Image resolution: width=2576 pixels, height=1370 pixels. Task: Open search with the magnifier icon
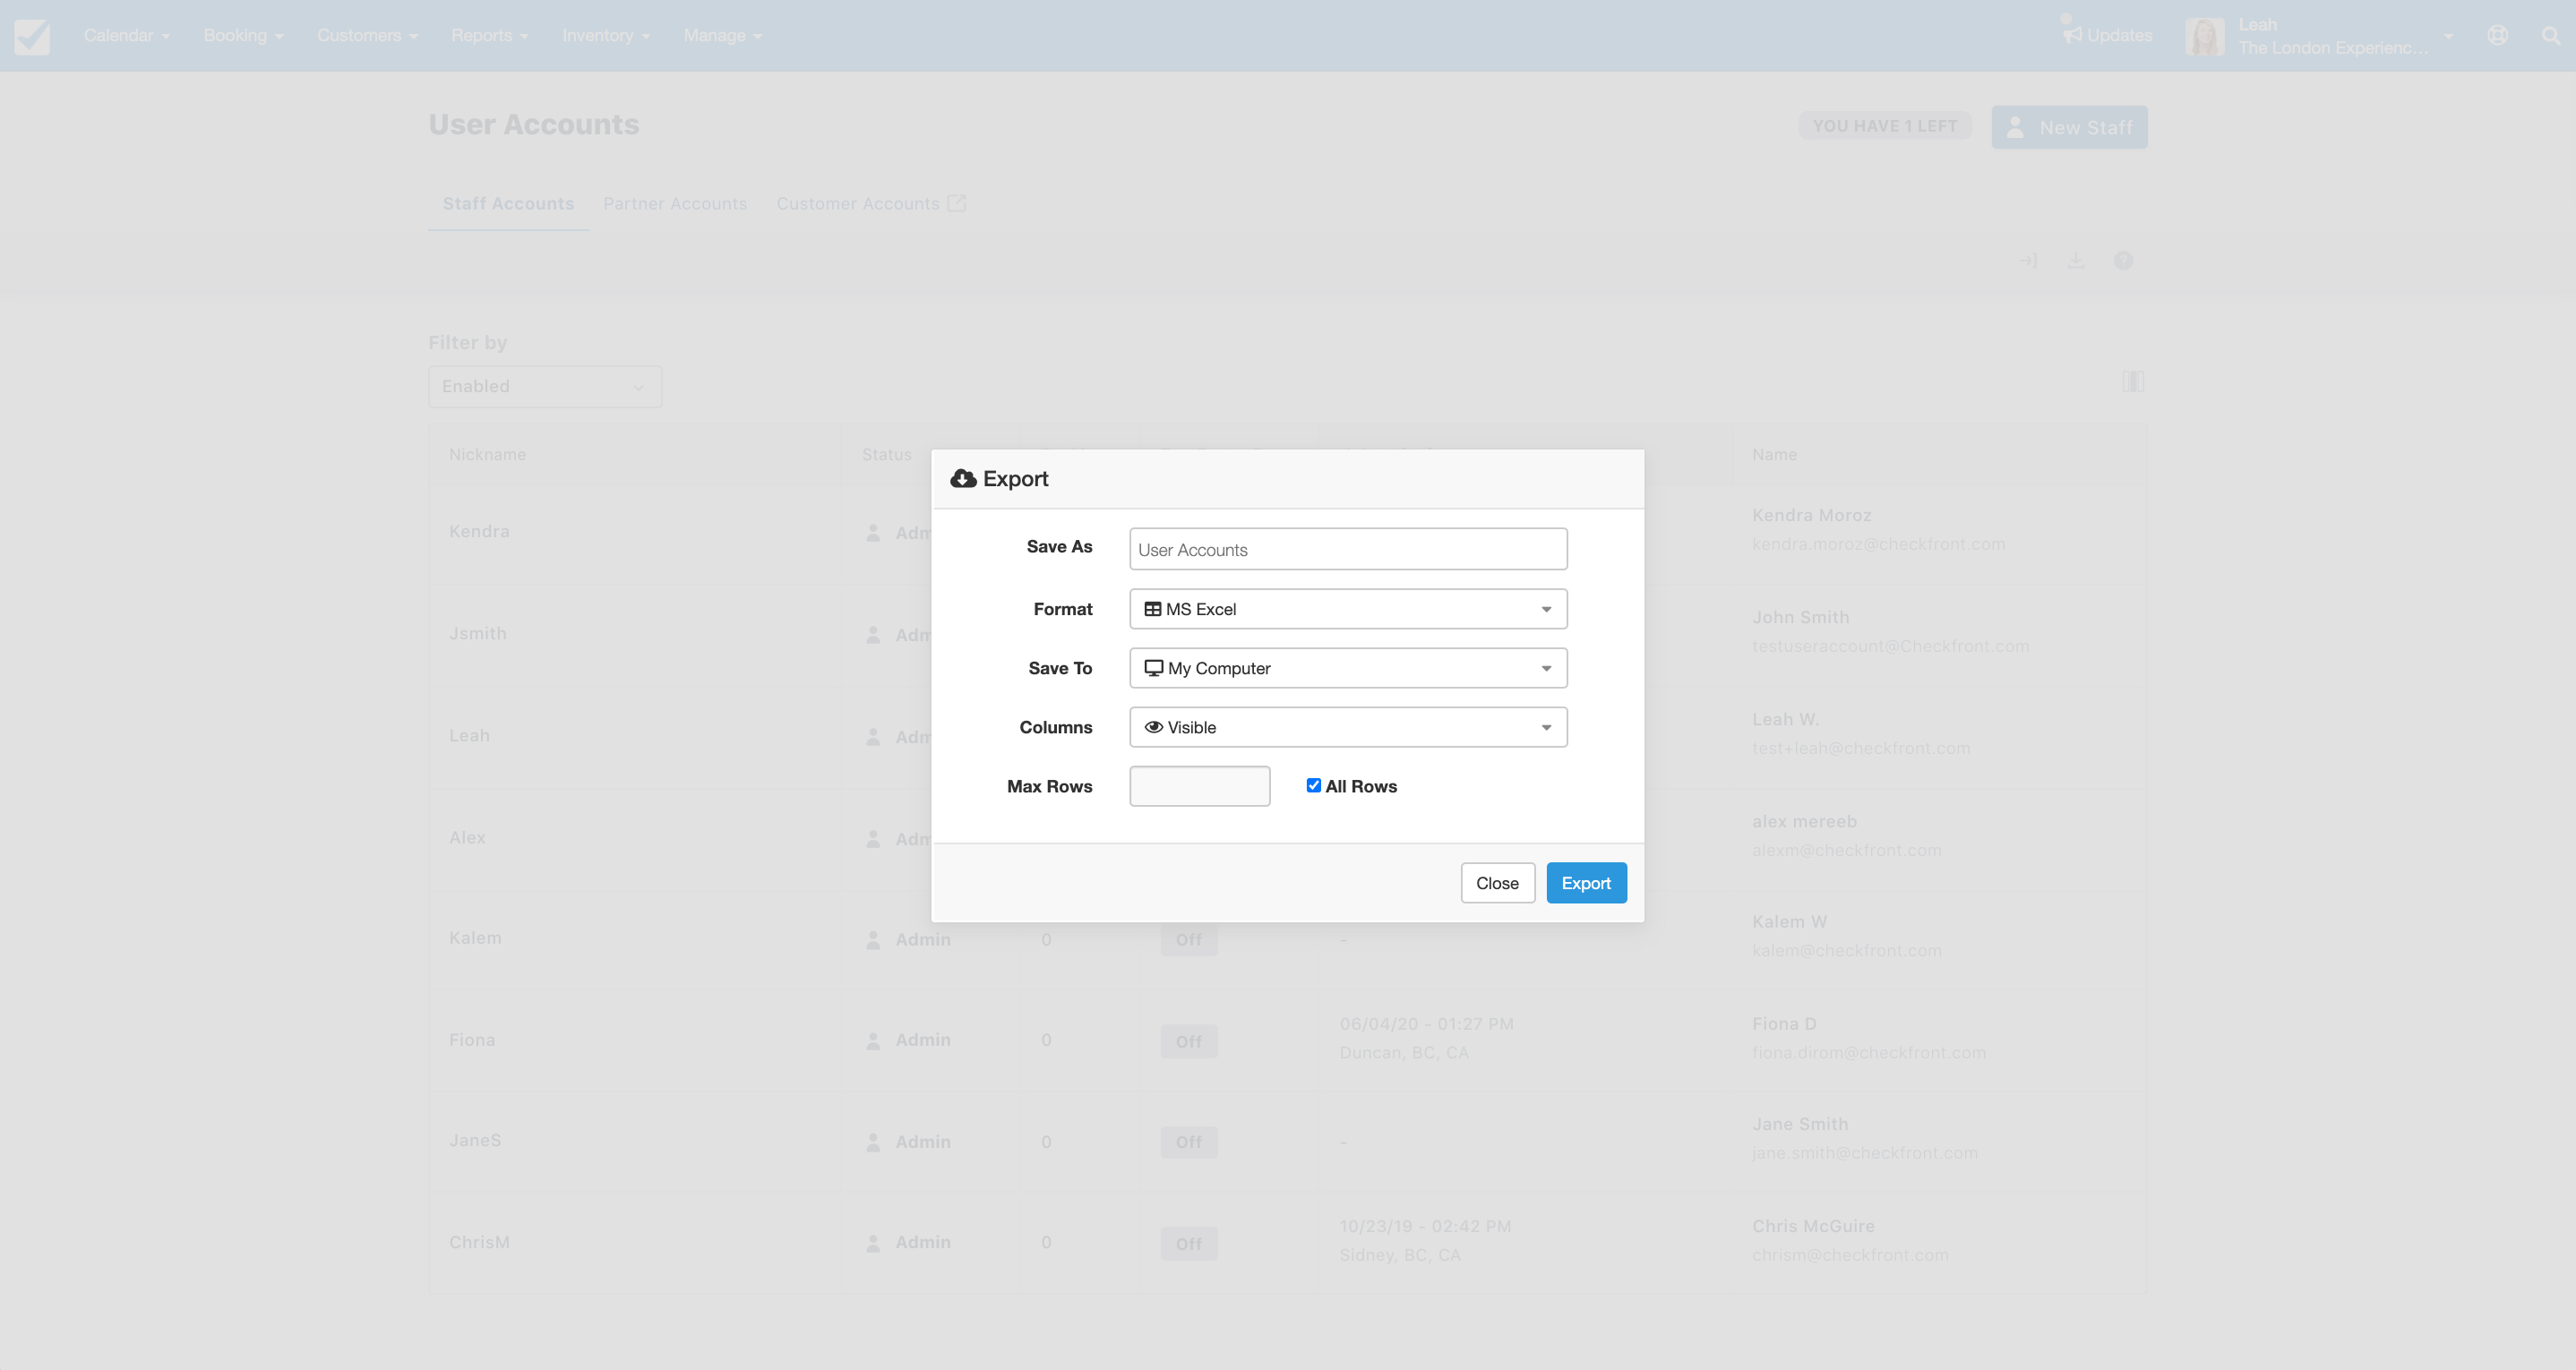2551,36
